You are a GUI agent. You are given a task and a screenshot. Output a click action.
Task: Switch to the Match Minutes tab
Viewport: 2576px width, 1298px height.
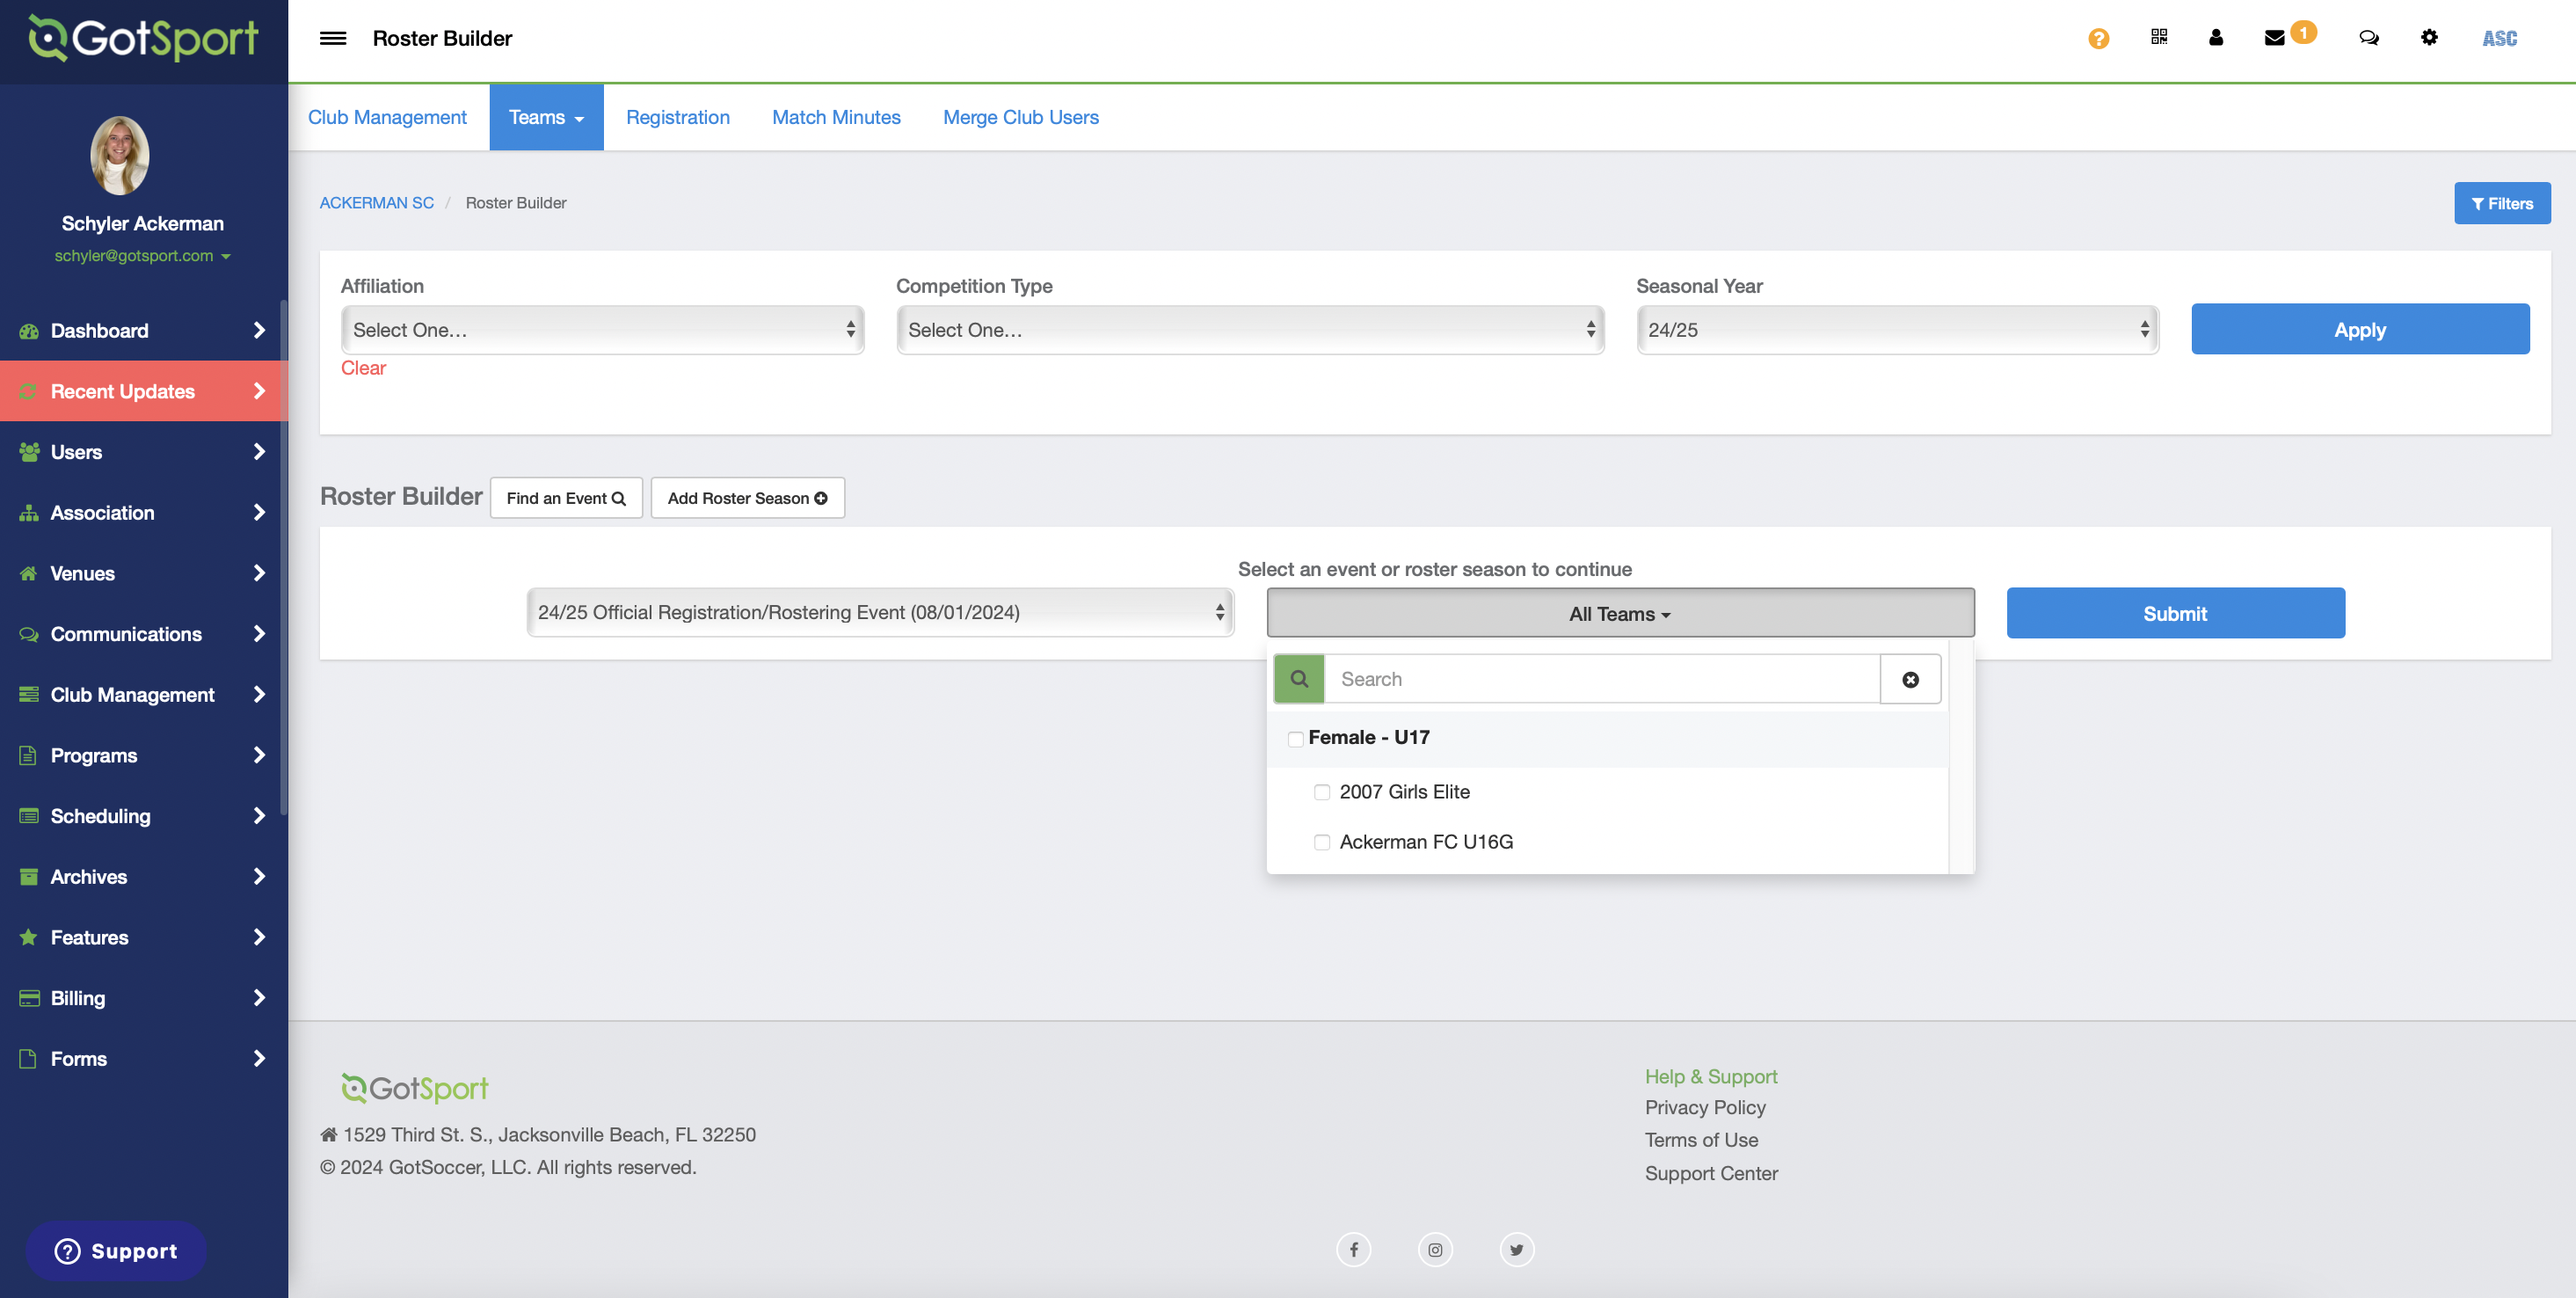tap(836, 117)
